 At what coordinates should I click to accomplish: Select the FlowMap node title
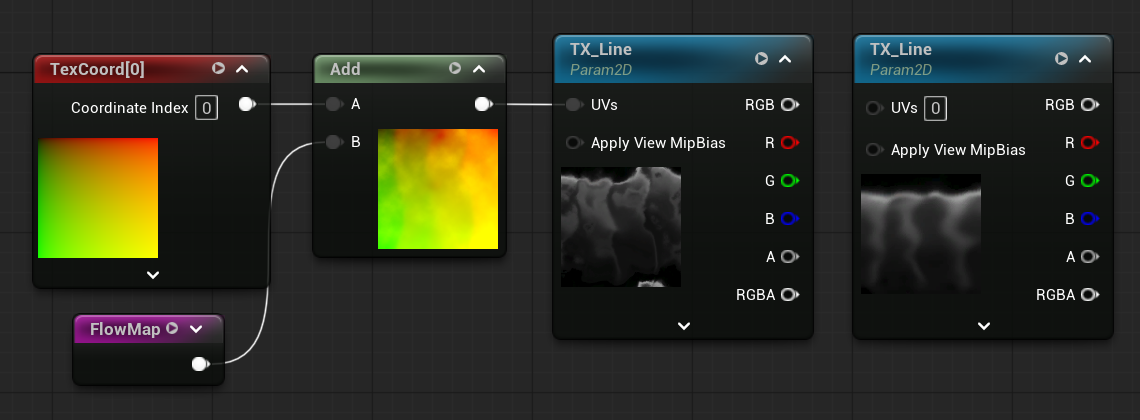tap(125, 329)
